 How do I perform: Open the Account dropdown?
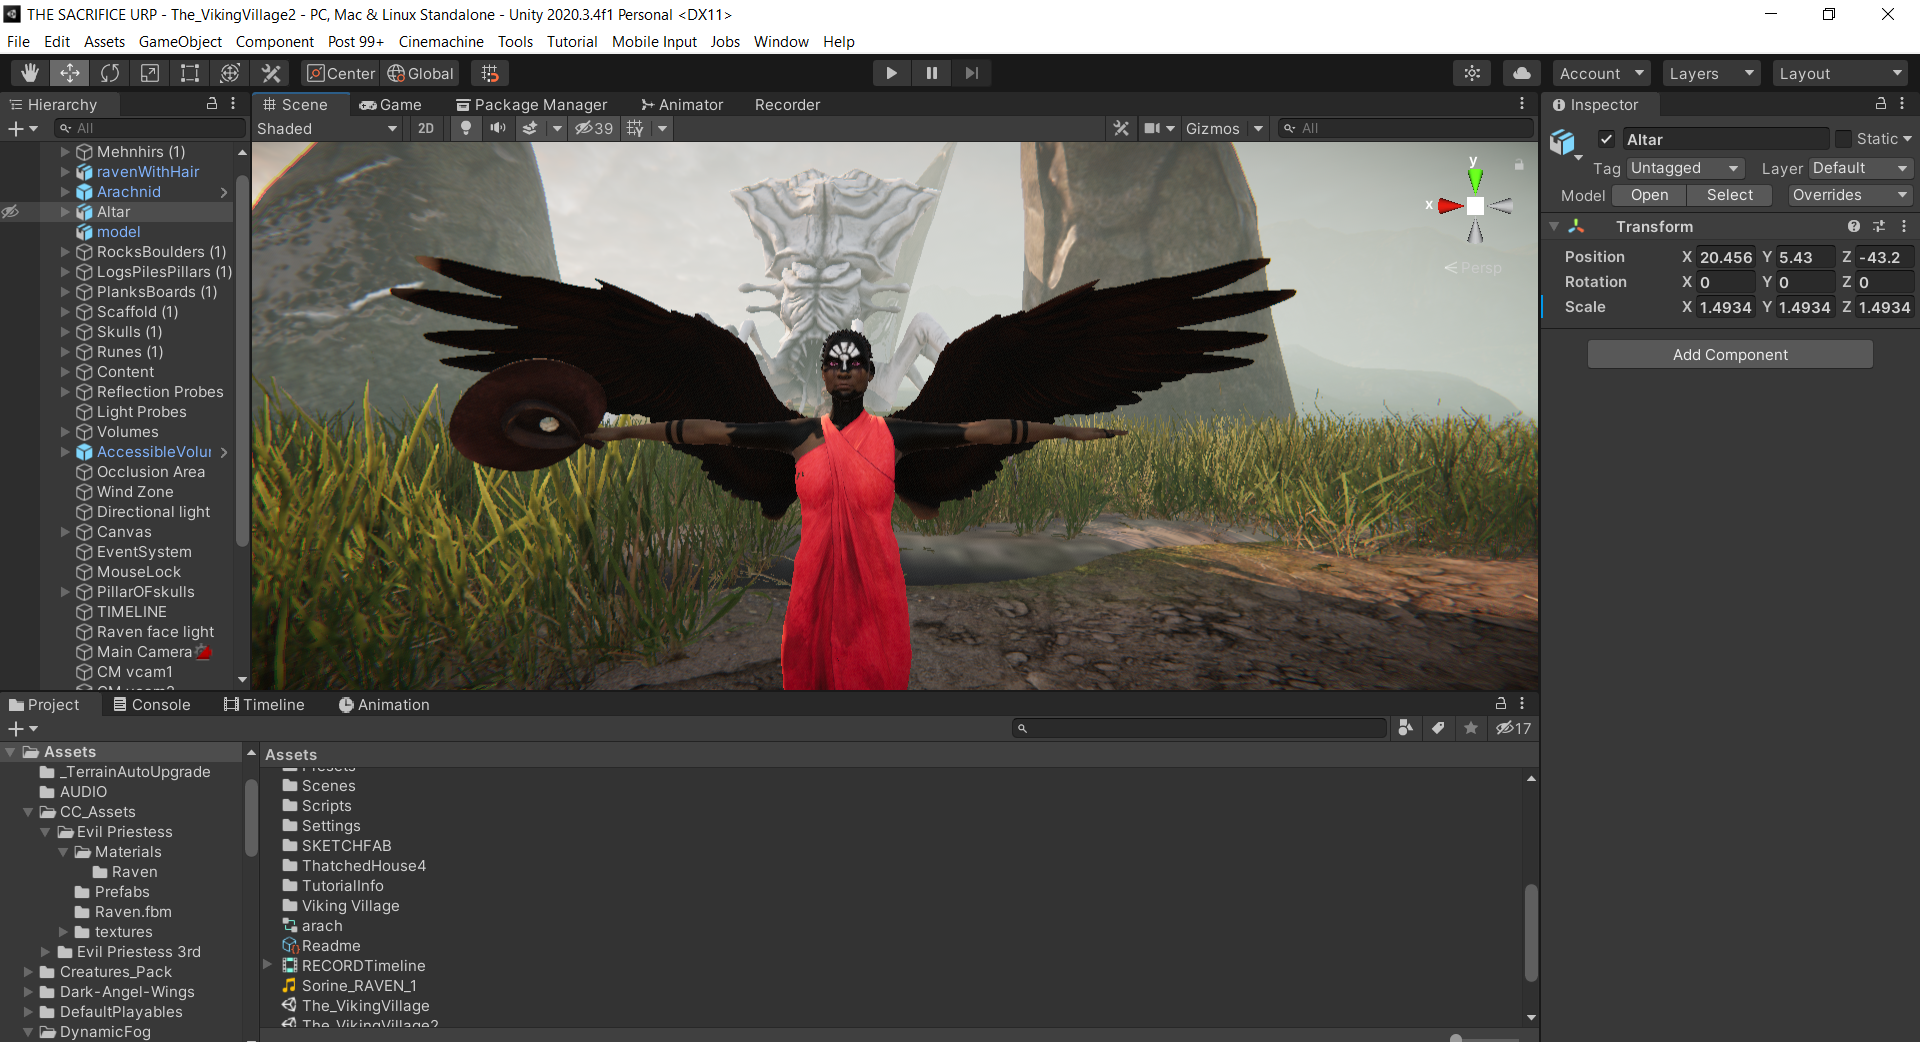pyautogui.click(x=1601, y=73)
